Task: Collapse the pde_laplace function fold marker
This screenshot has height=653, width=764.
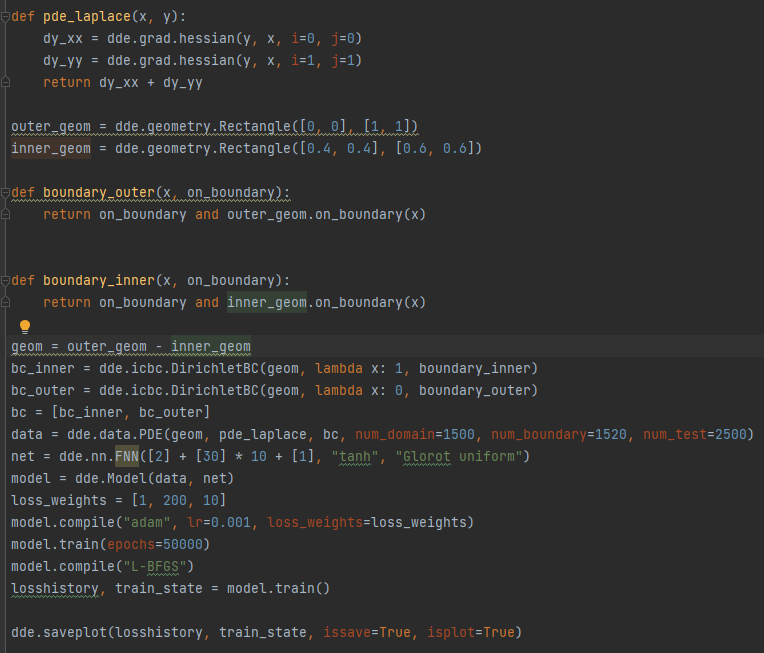Action: click(5, 17)
